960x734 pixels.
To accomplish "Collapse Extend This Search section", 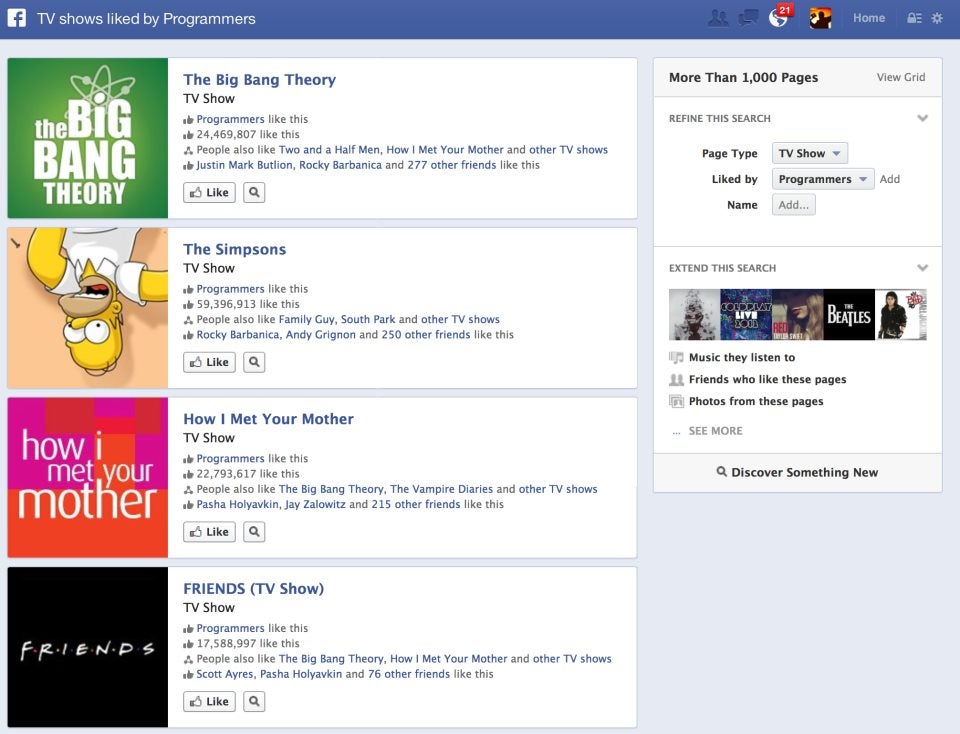I will (922, 268).
